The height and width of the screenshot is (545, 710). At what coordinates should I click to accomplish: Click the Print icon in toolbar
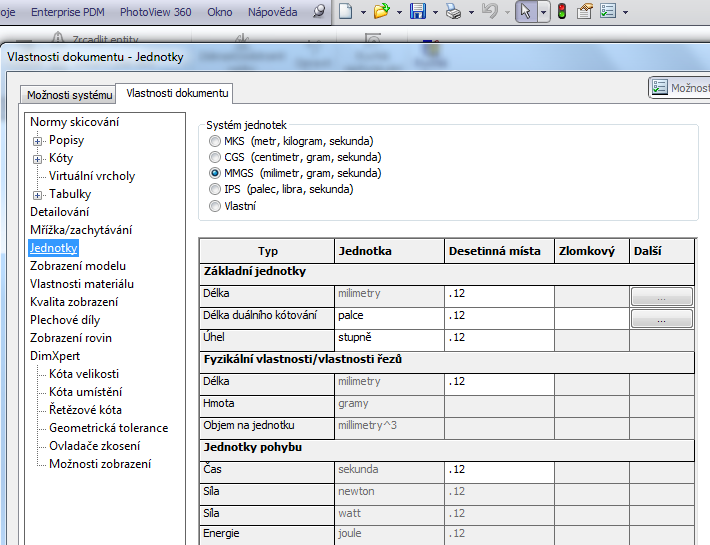click(453, 11)
